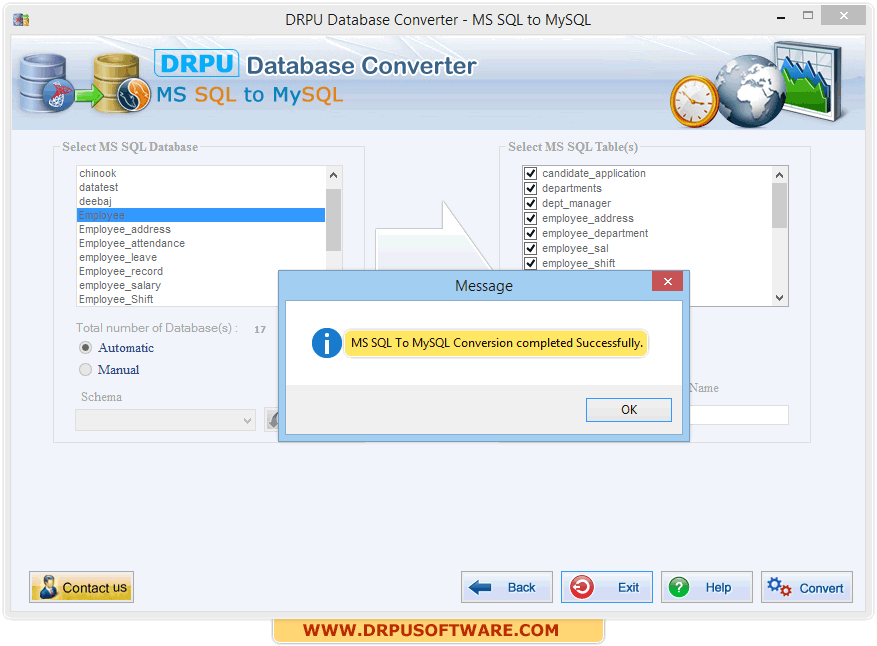877x646 pixels.
Task: Uncheck the dept_manager table checkbox
Action: point(531,204)
